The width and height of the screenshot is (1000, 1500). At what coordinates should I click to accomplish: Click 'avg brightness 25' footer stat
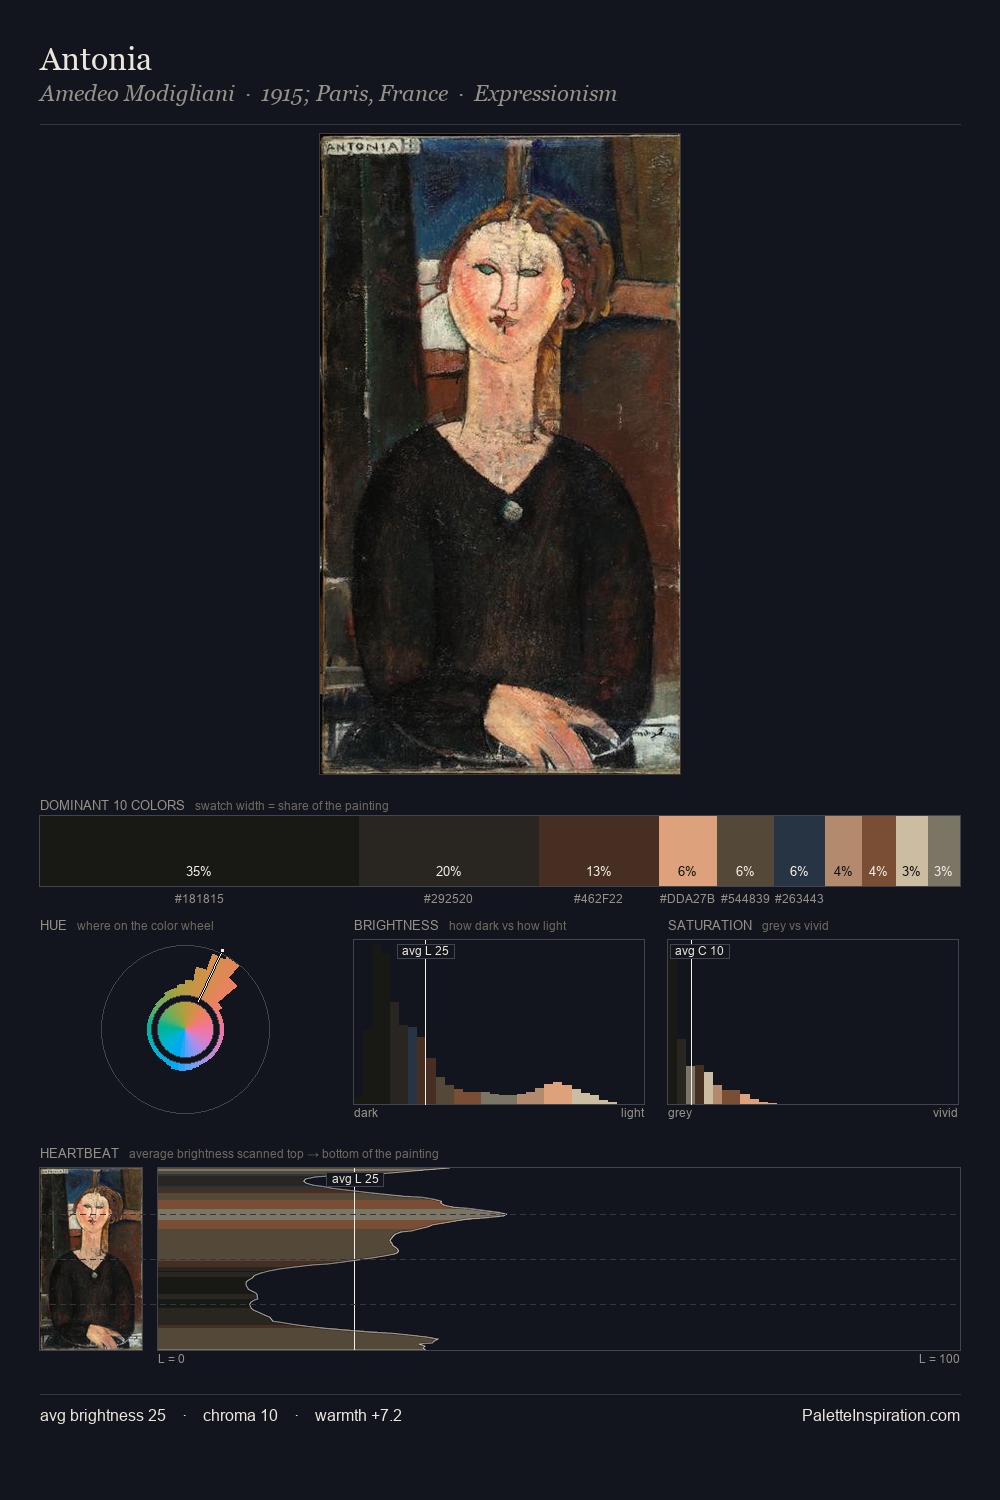pyautogui.click(x=103, y=1415)
